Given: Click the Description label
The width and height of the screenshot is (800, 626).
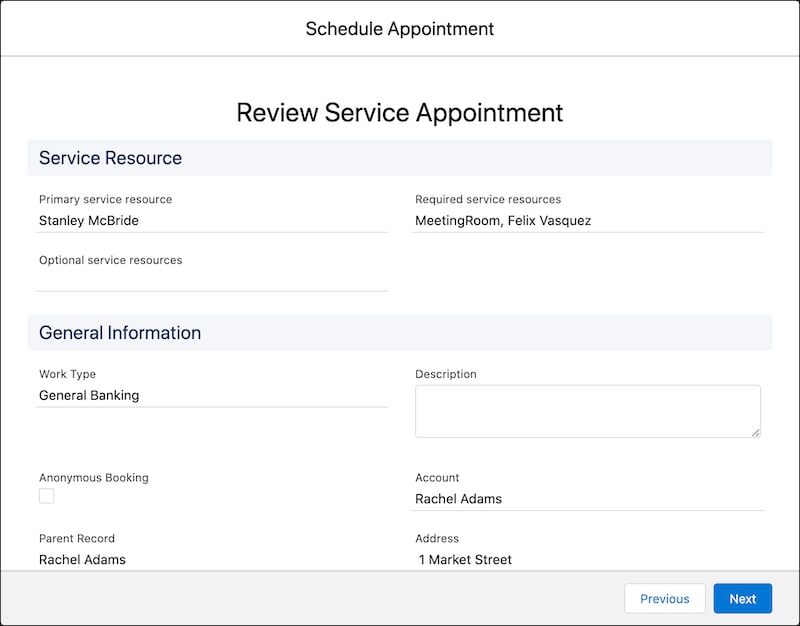Looking at the screenshot, I should [446, 374].
